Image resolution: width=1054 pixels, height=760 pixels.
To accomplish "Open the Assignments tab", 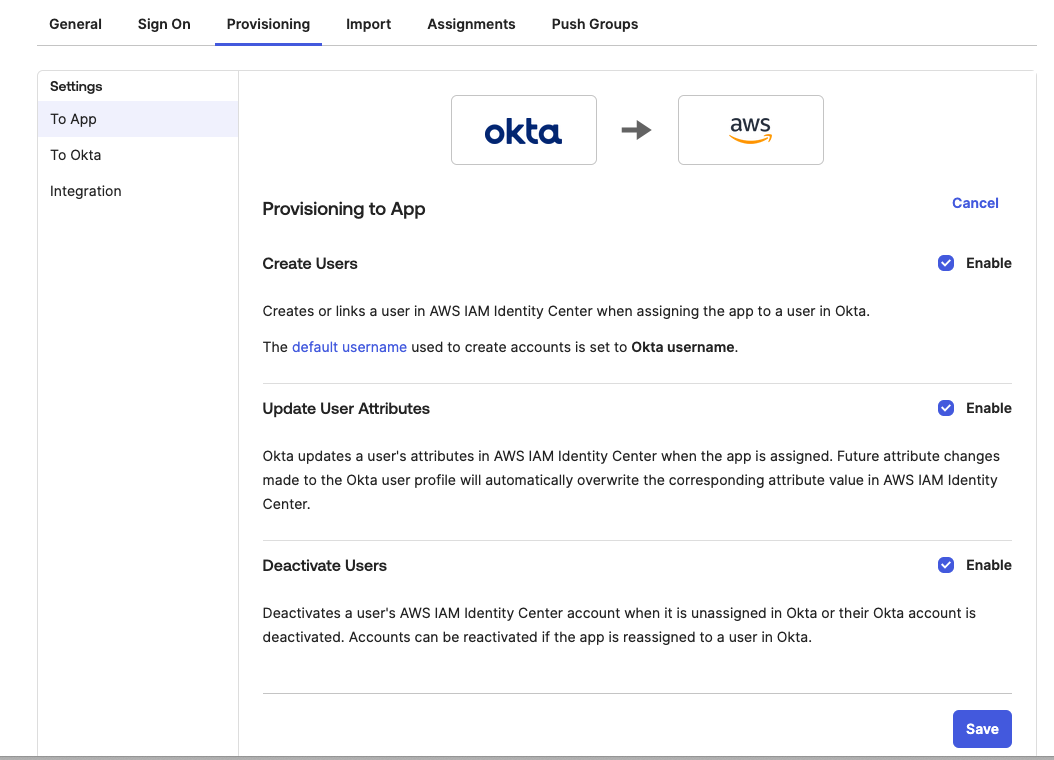I will pyautogui.click(x=471, y=24).
